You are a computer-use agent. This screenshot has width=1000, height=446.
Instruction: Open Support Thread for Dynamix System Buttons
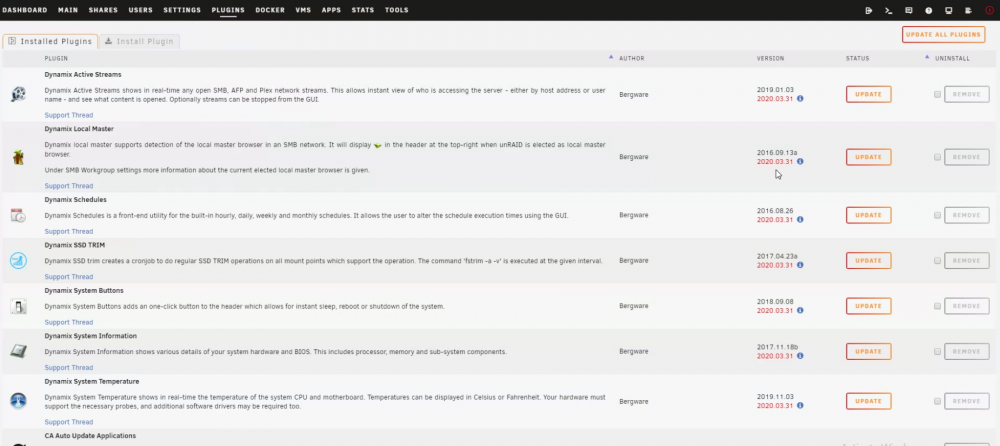pos(69,322)
